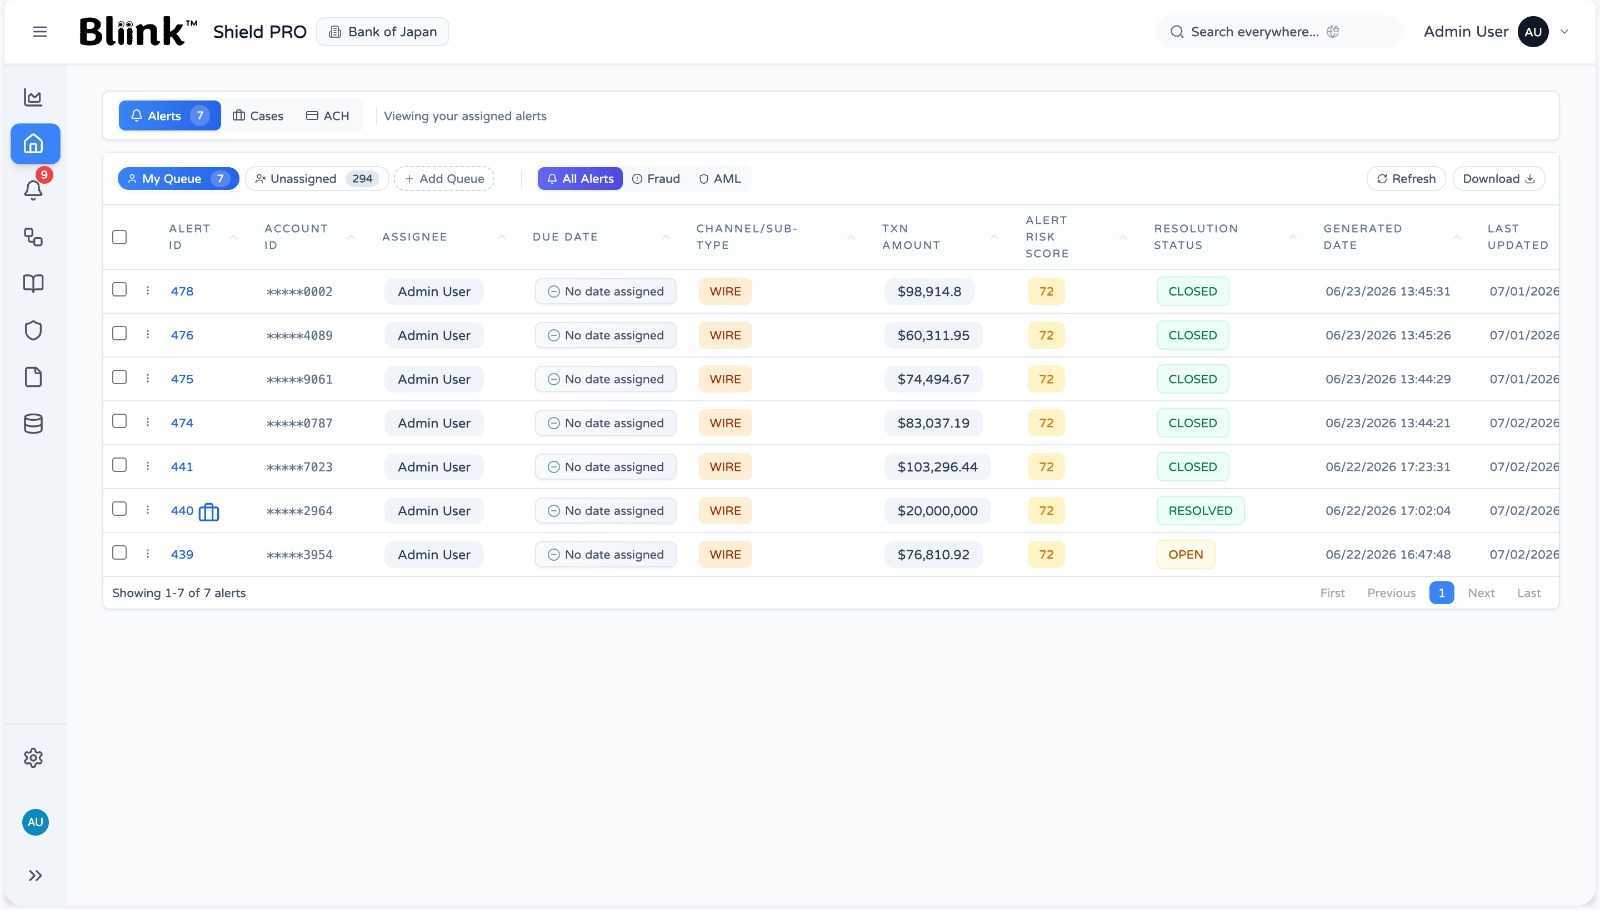Screen dimensions: 1600x910
Task: Open the database sidebar icon
Action: click(x=33, y=424)
